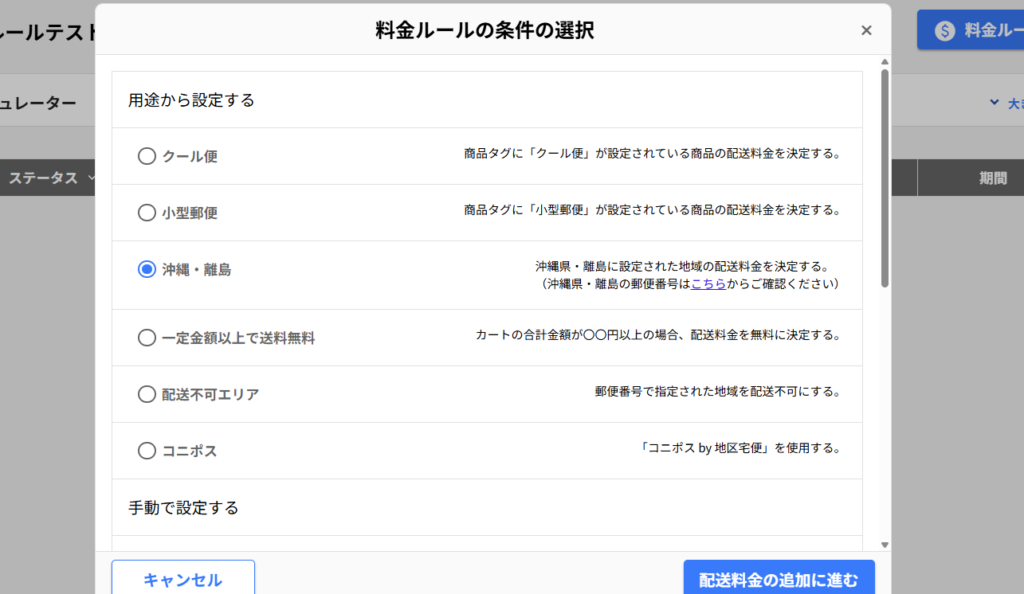Expand the ステータス column dropdown chevron
The height and width of the screenshot is (594, 1024).
click(x=92, y=178)
